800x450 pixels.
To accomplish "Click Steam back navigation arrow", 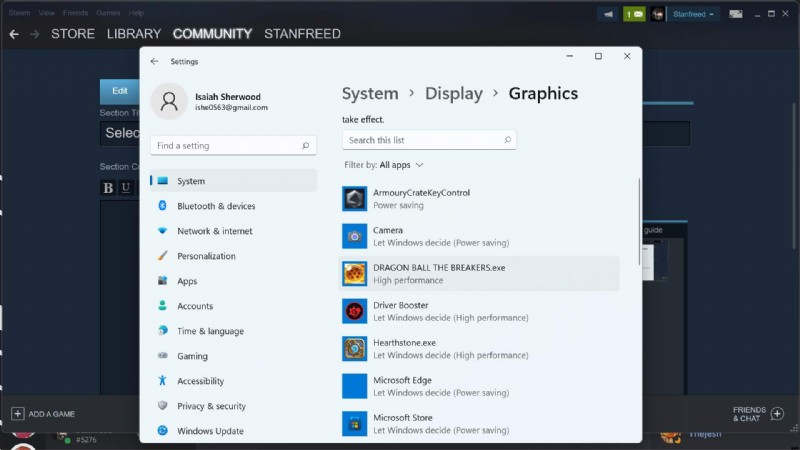I will pos(14,34).
